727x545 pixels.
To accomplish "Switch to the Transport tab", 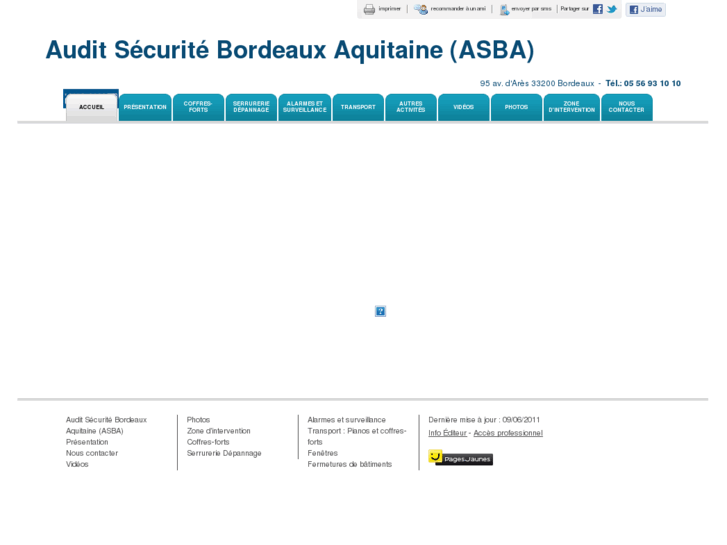I will point(358,108).
